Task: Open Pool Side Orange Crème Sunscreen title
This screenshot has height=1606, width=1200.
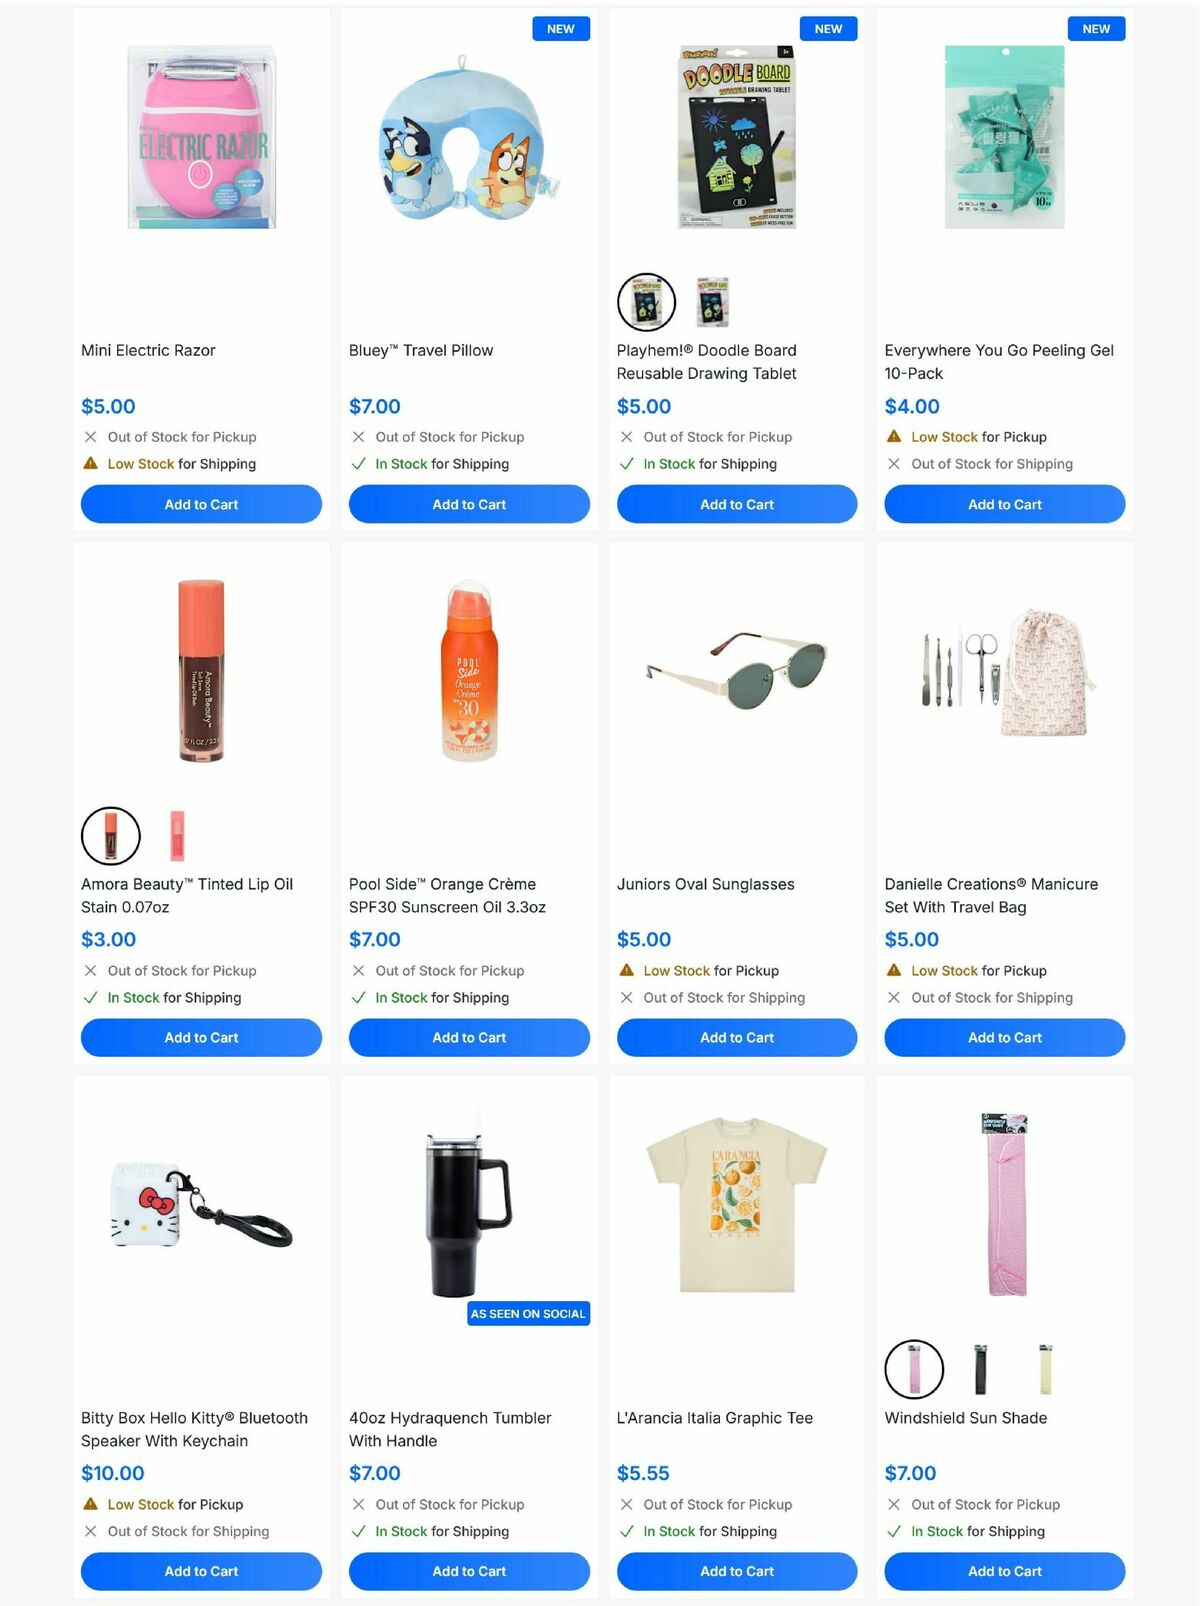Action: point(447,896)
